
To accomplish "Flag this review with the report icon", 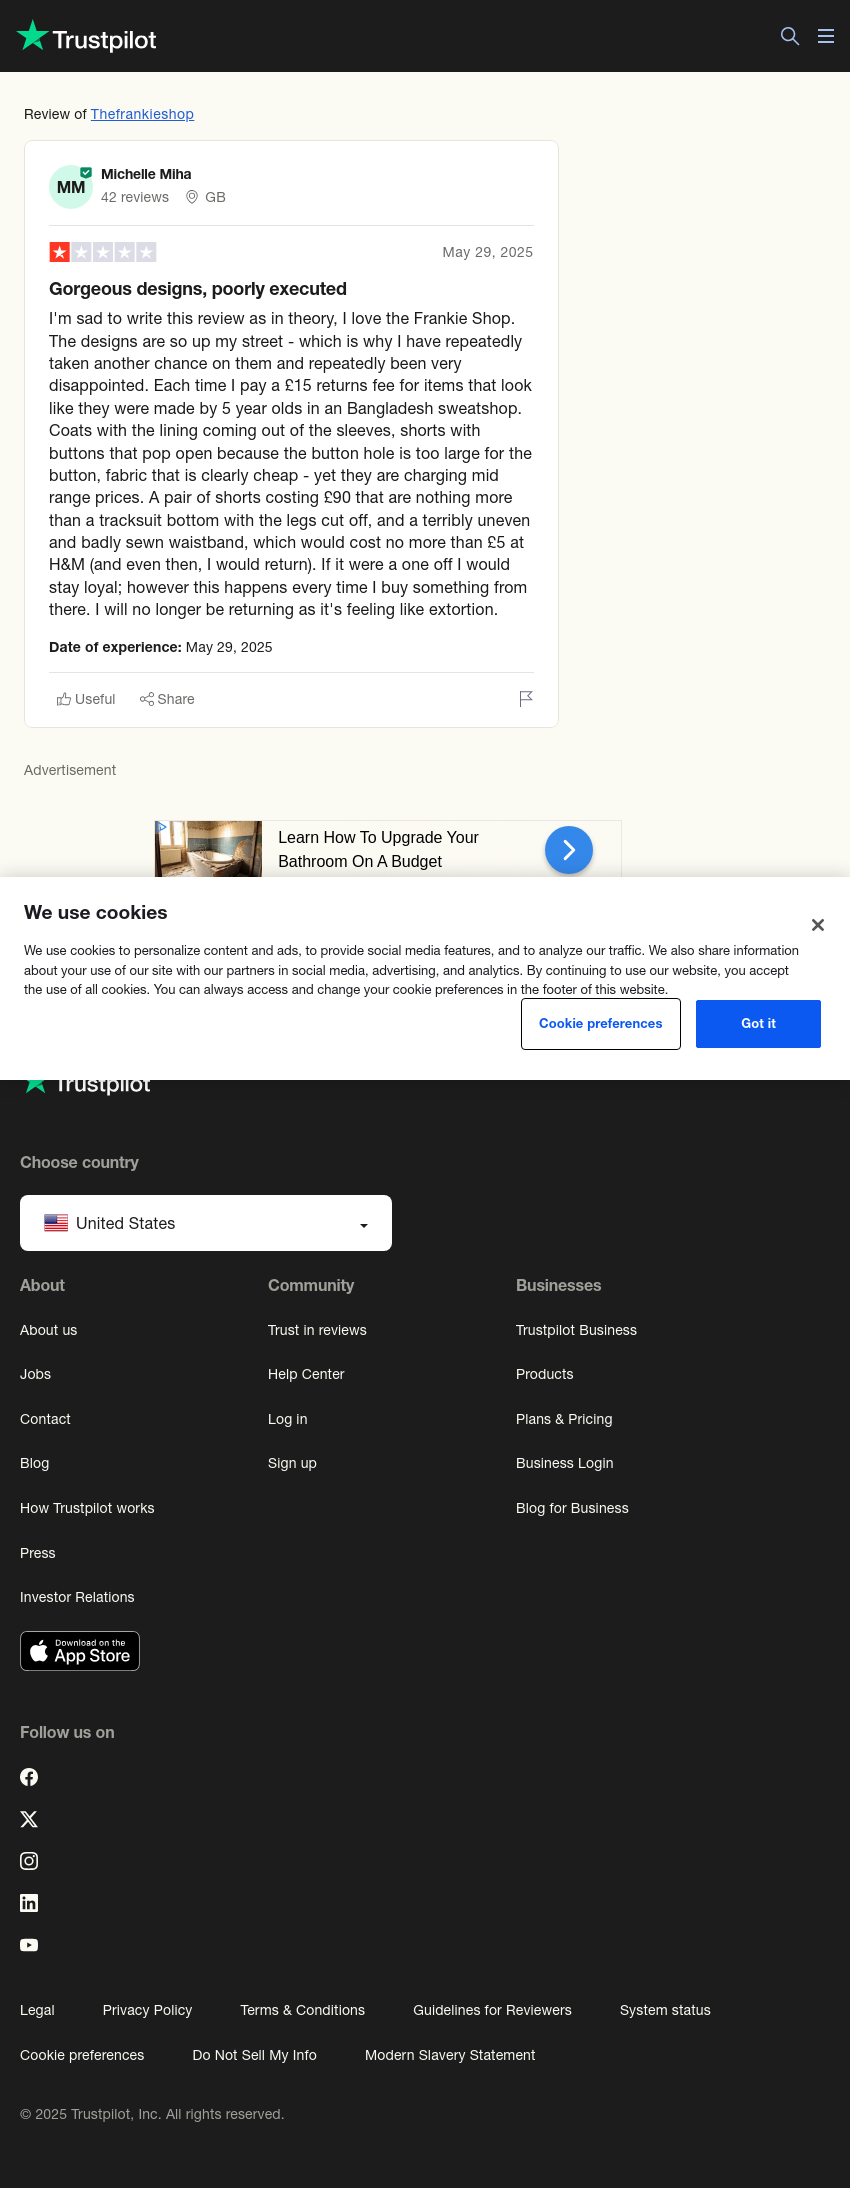I will [x=526, y=699].
